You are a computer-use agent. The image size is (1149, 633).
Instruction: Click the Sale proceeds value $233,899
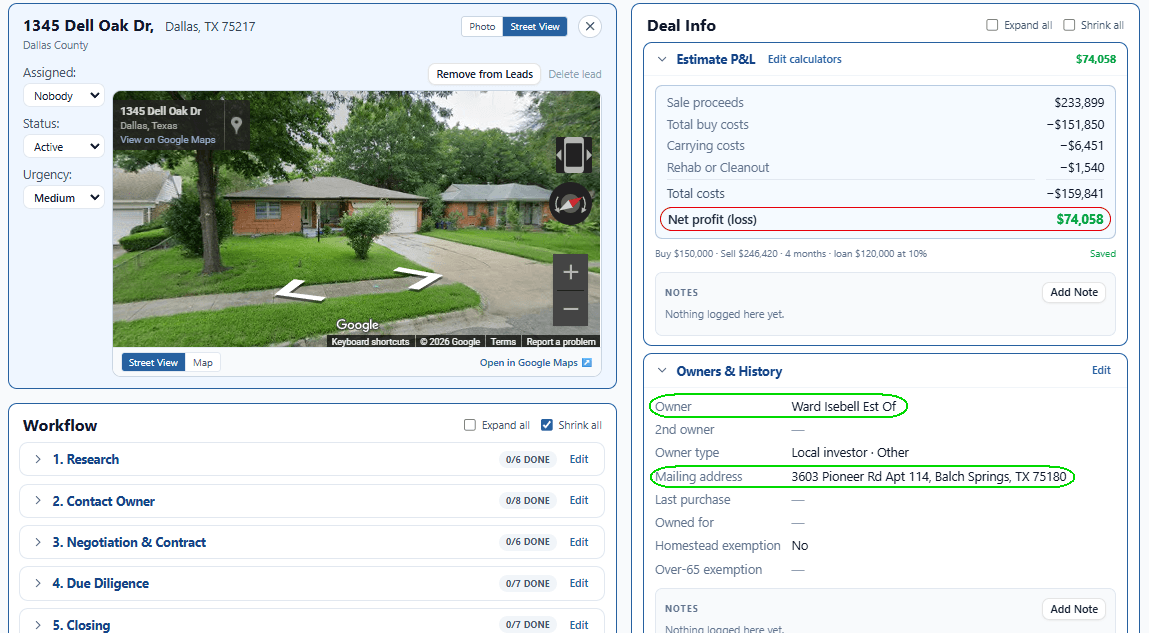[x=1079, y=103]
